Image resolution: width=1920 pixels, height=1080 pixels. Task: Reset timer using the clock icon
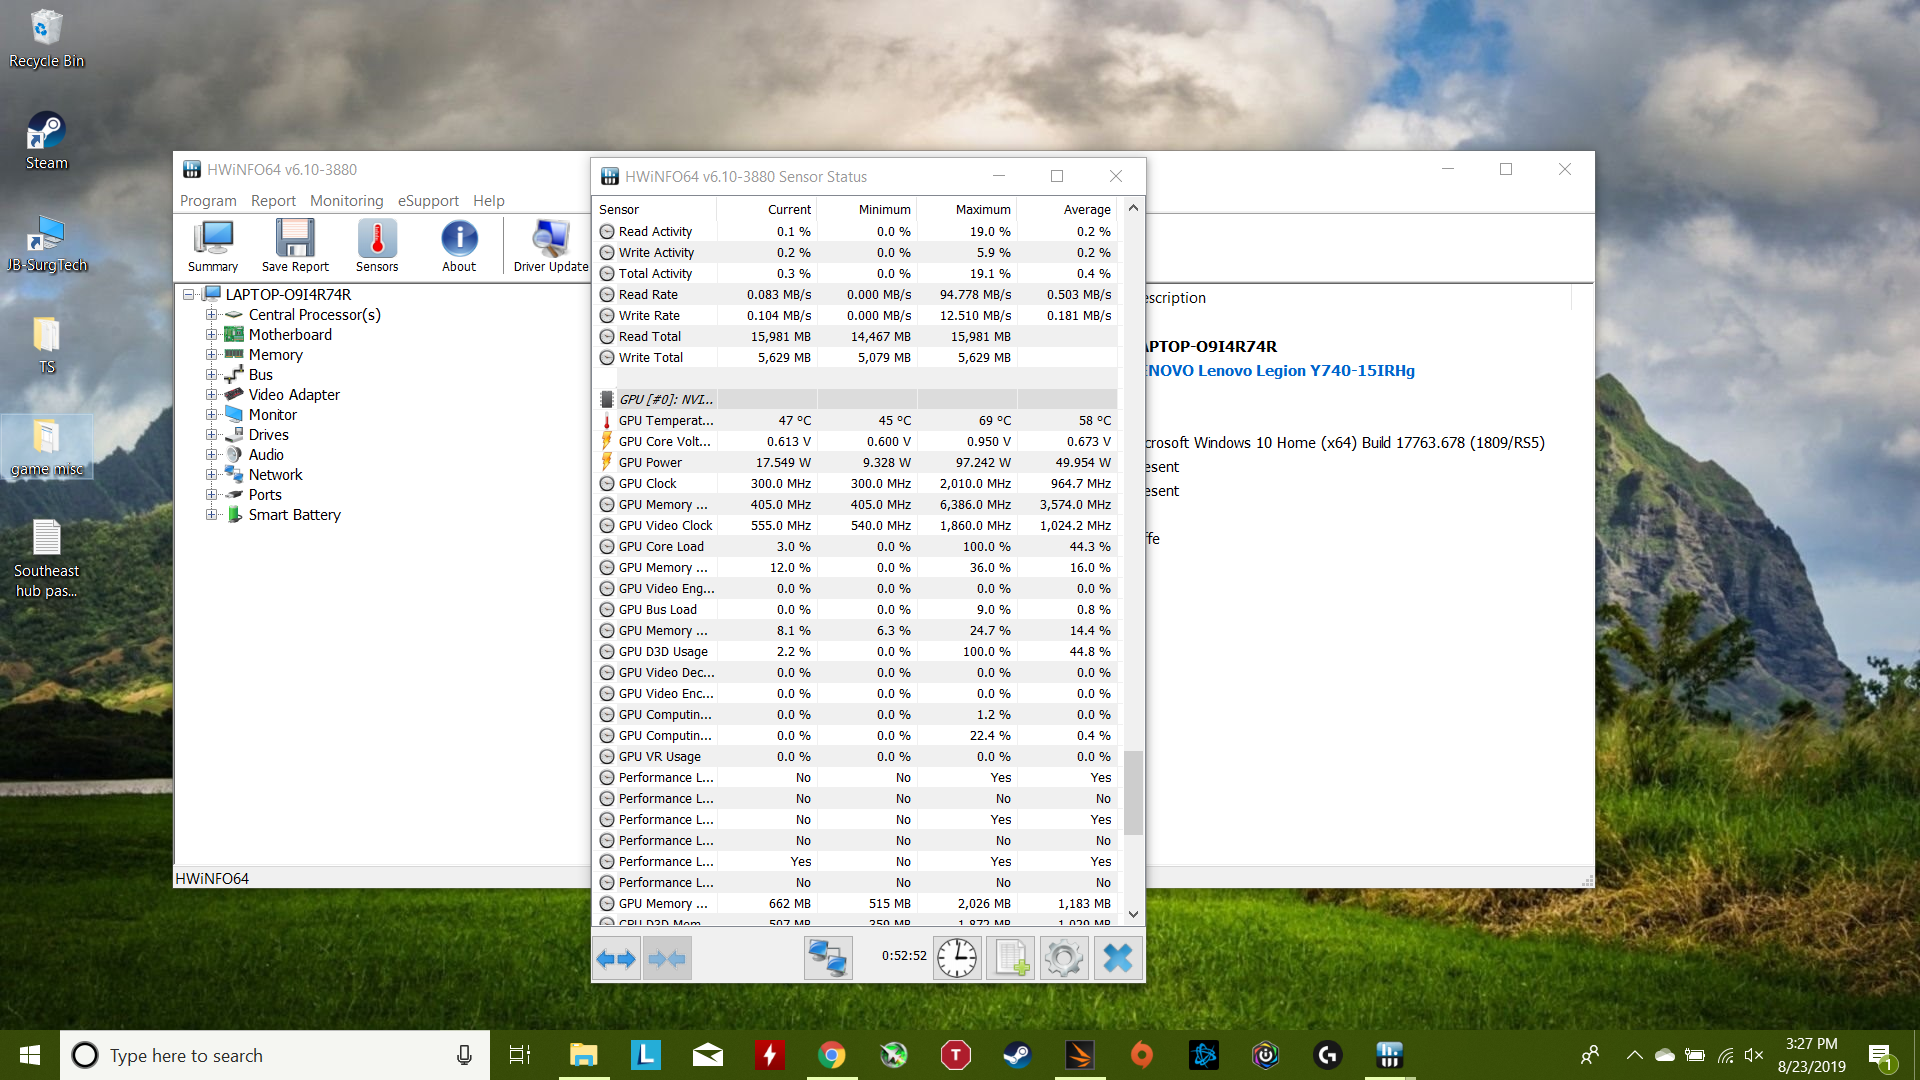957,958
